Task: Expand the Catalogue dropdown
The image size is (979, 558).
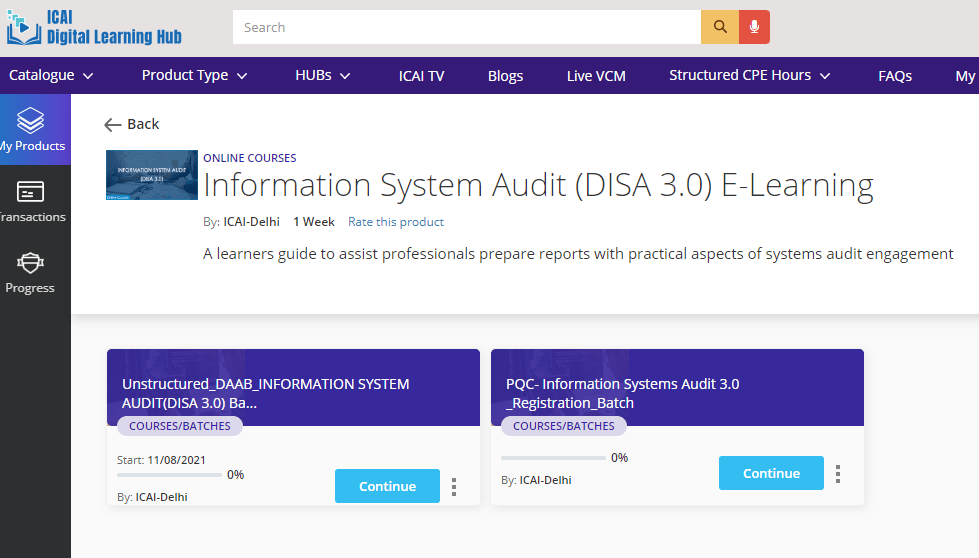Action: point(51,76)
